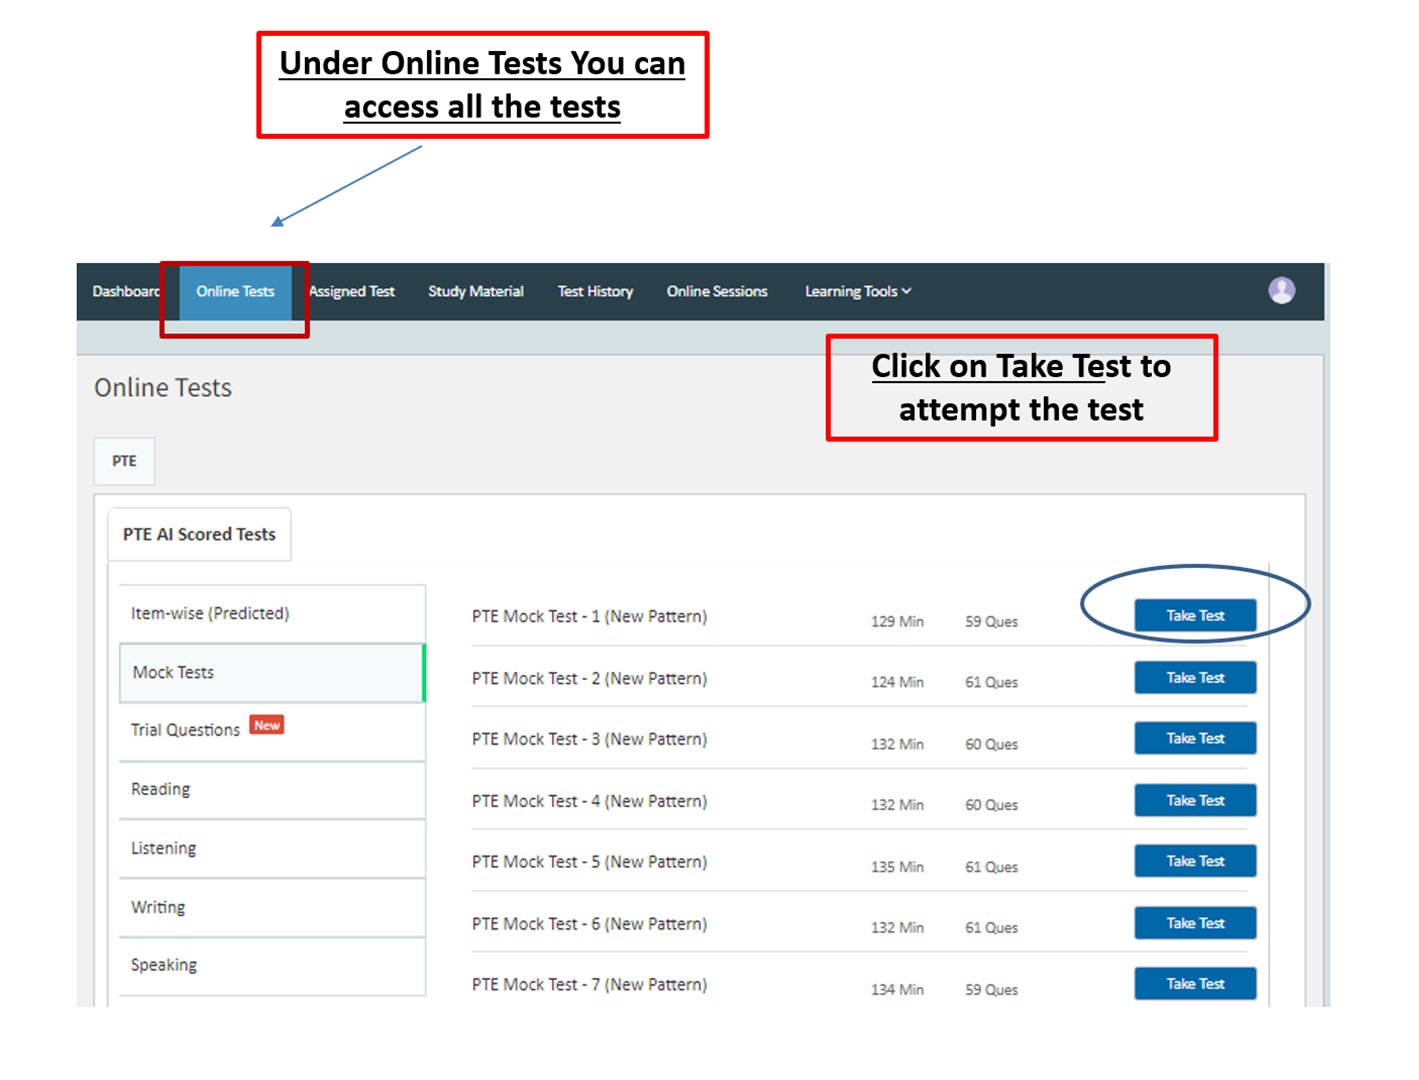The height and width of the screenshot is (1080, 1419).
Task: Select Mock Tests in the sidebar
Action: 272,672
